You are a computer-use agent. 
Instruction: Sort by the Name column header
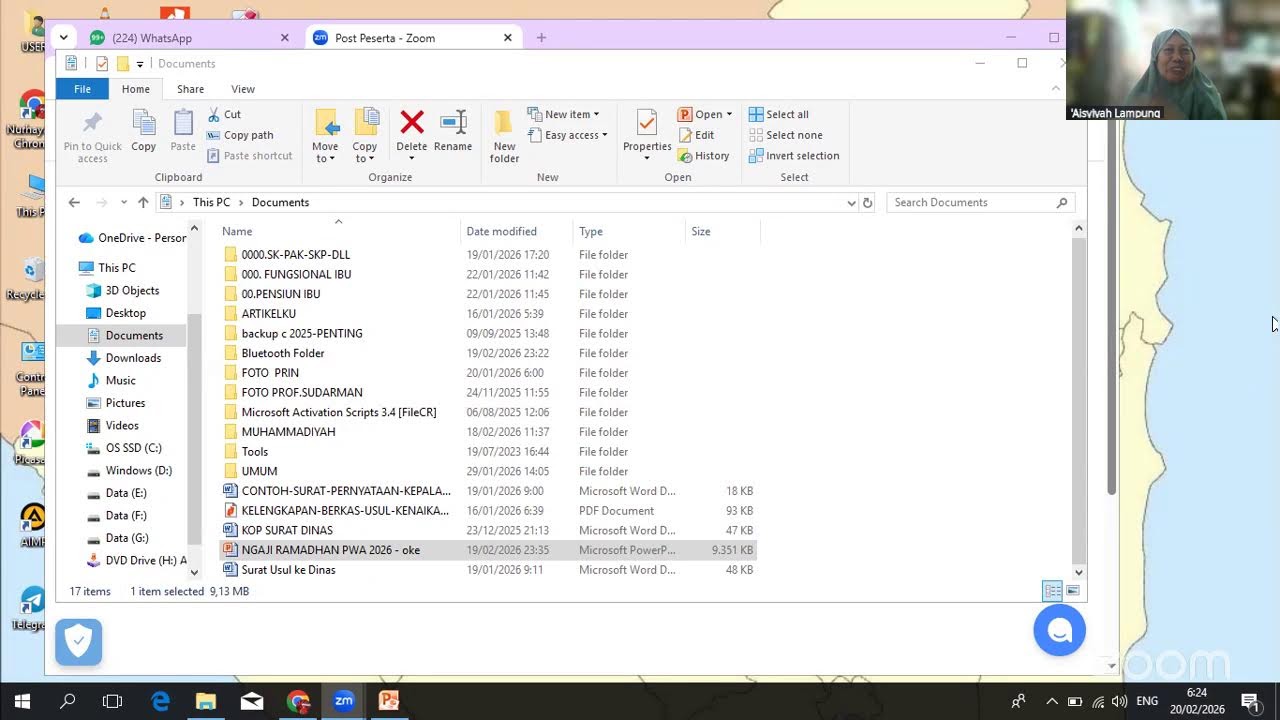click(x=338, y=231)
